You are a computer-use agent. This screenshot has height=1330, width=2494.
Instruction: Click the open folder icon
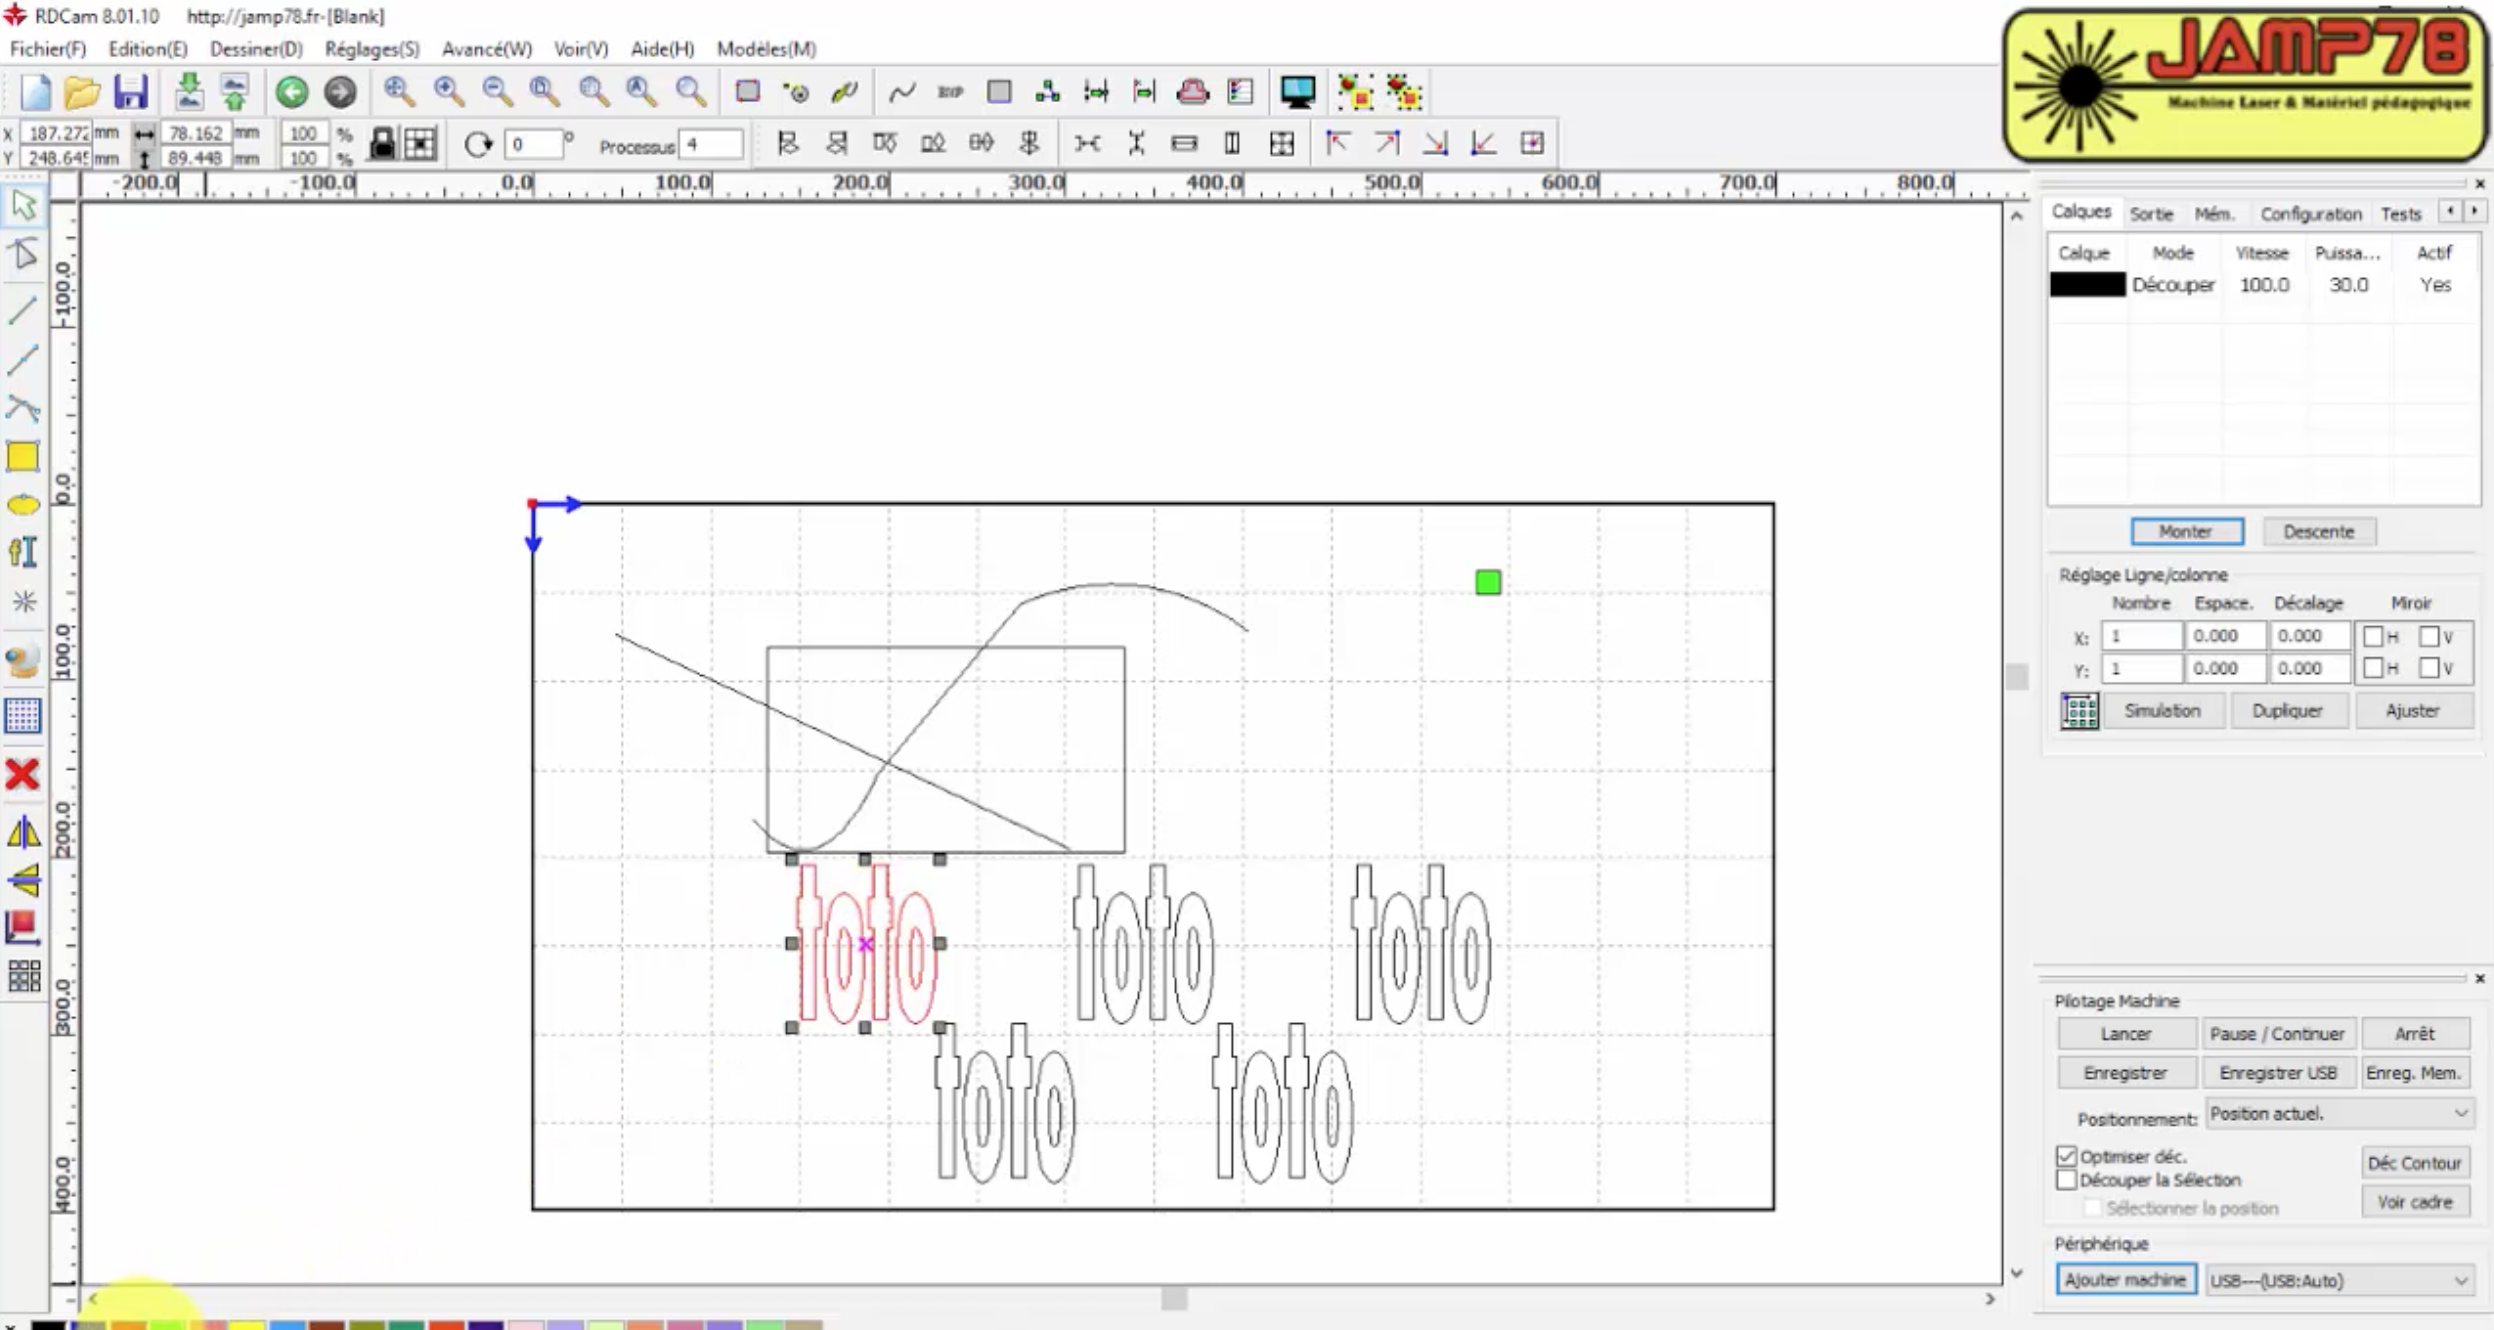[x=82, y=92]
